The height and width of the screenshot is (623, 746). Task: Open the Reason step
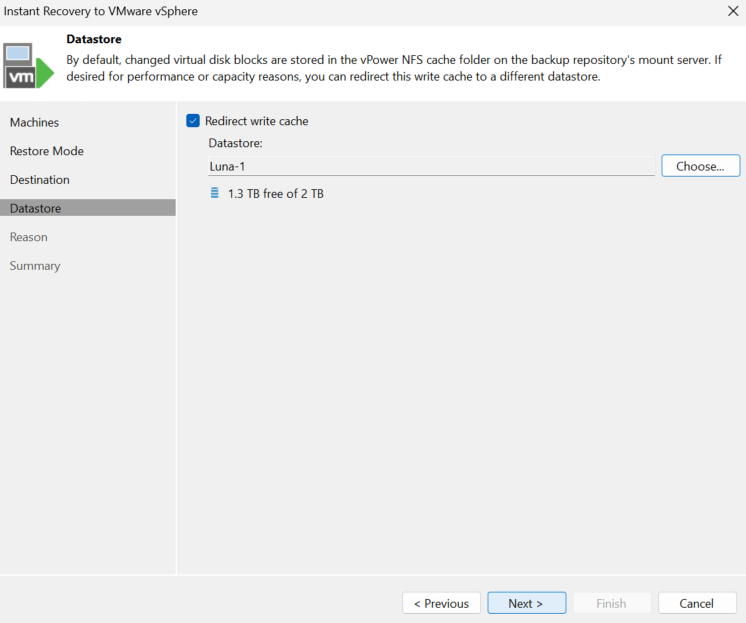click(29, 237)
